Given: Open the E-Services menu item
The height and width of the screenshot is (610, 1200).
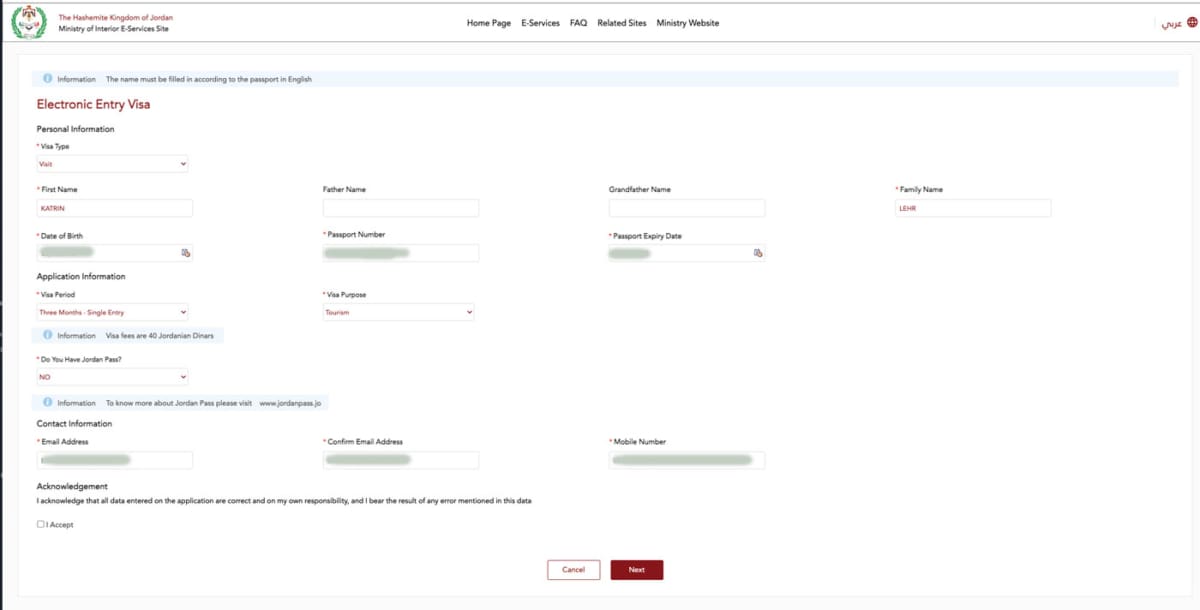Looking at the screenshot, I should [x=540, y=23].
